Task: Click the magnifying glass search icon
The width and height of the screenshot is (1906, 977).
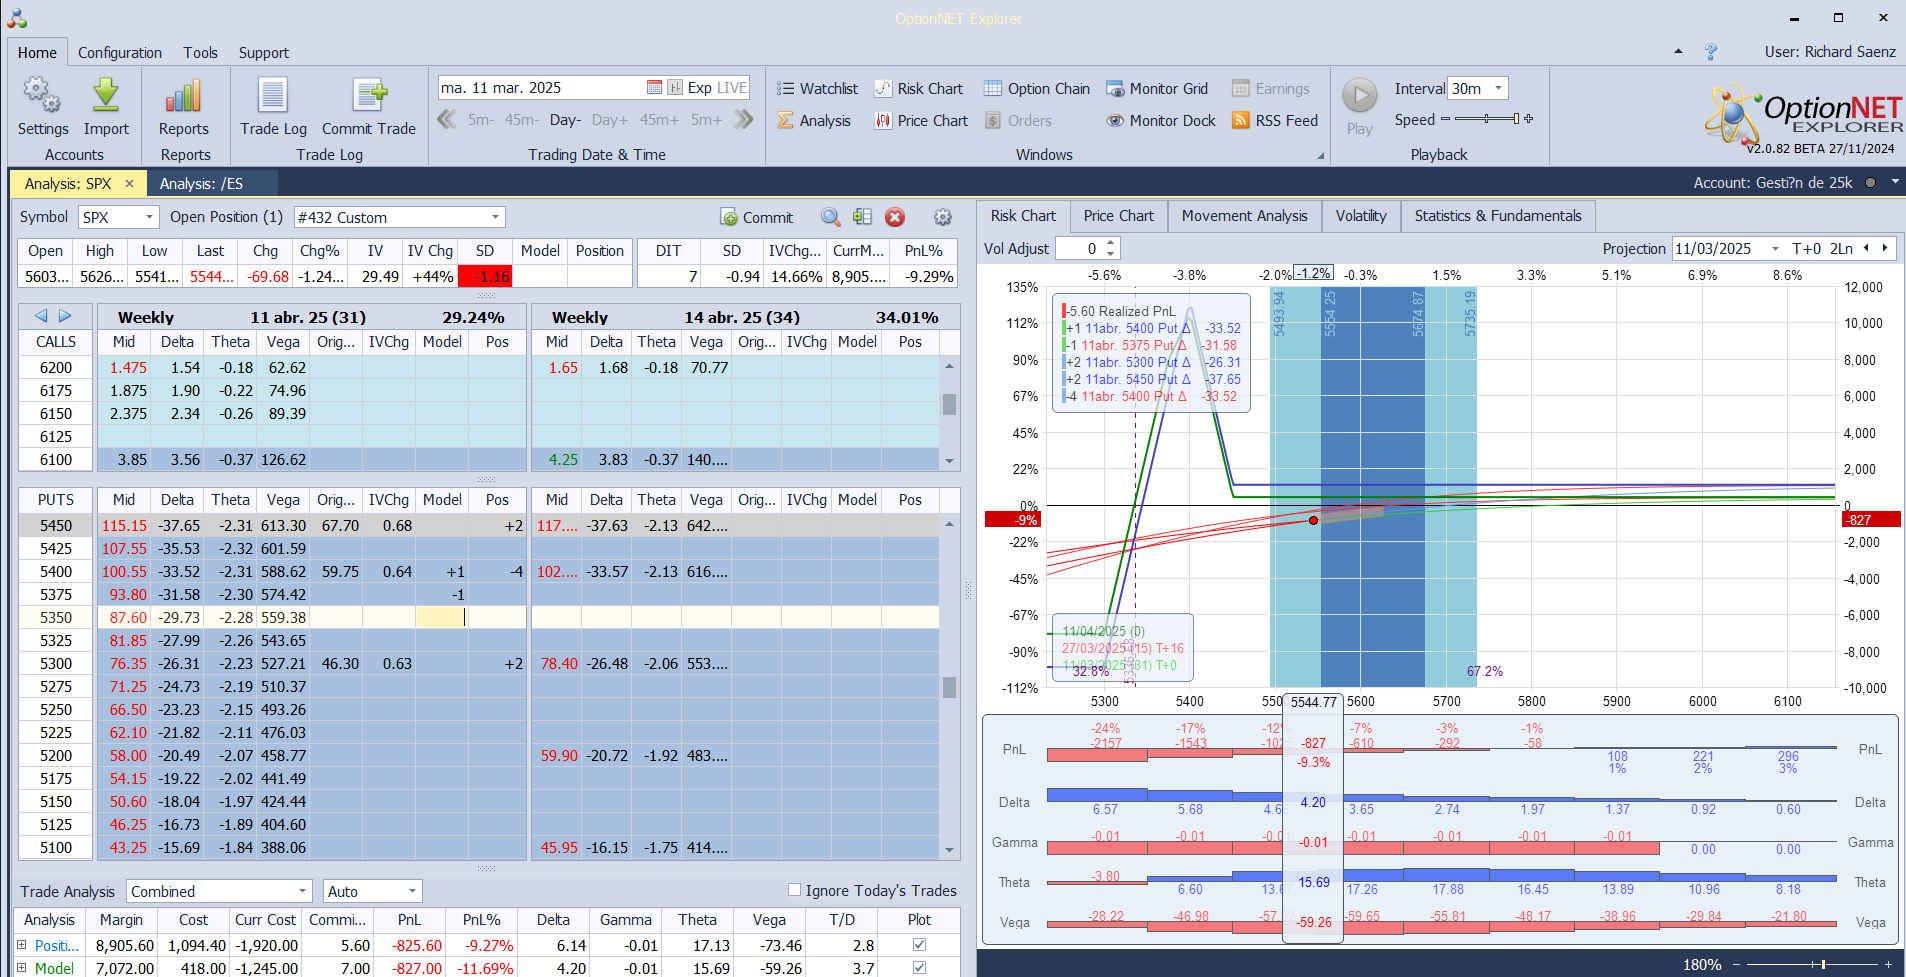Action: (x=831, y=217)
